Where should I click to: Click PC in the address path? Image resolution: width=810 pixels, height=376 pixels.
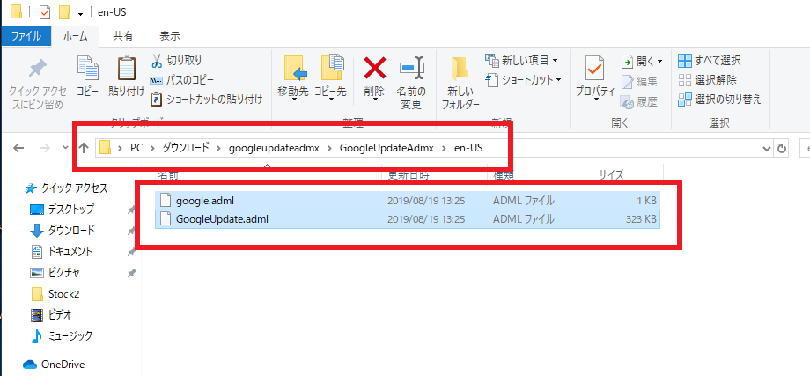136,148
